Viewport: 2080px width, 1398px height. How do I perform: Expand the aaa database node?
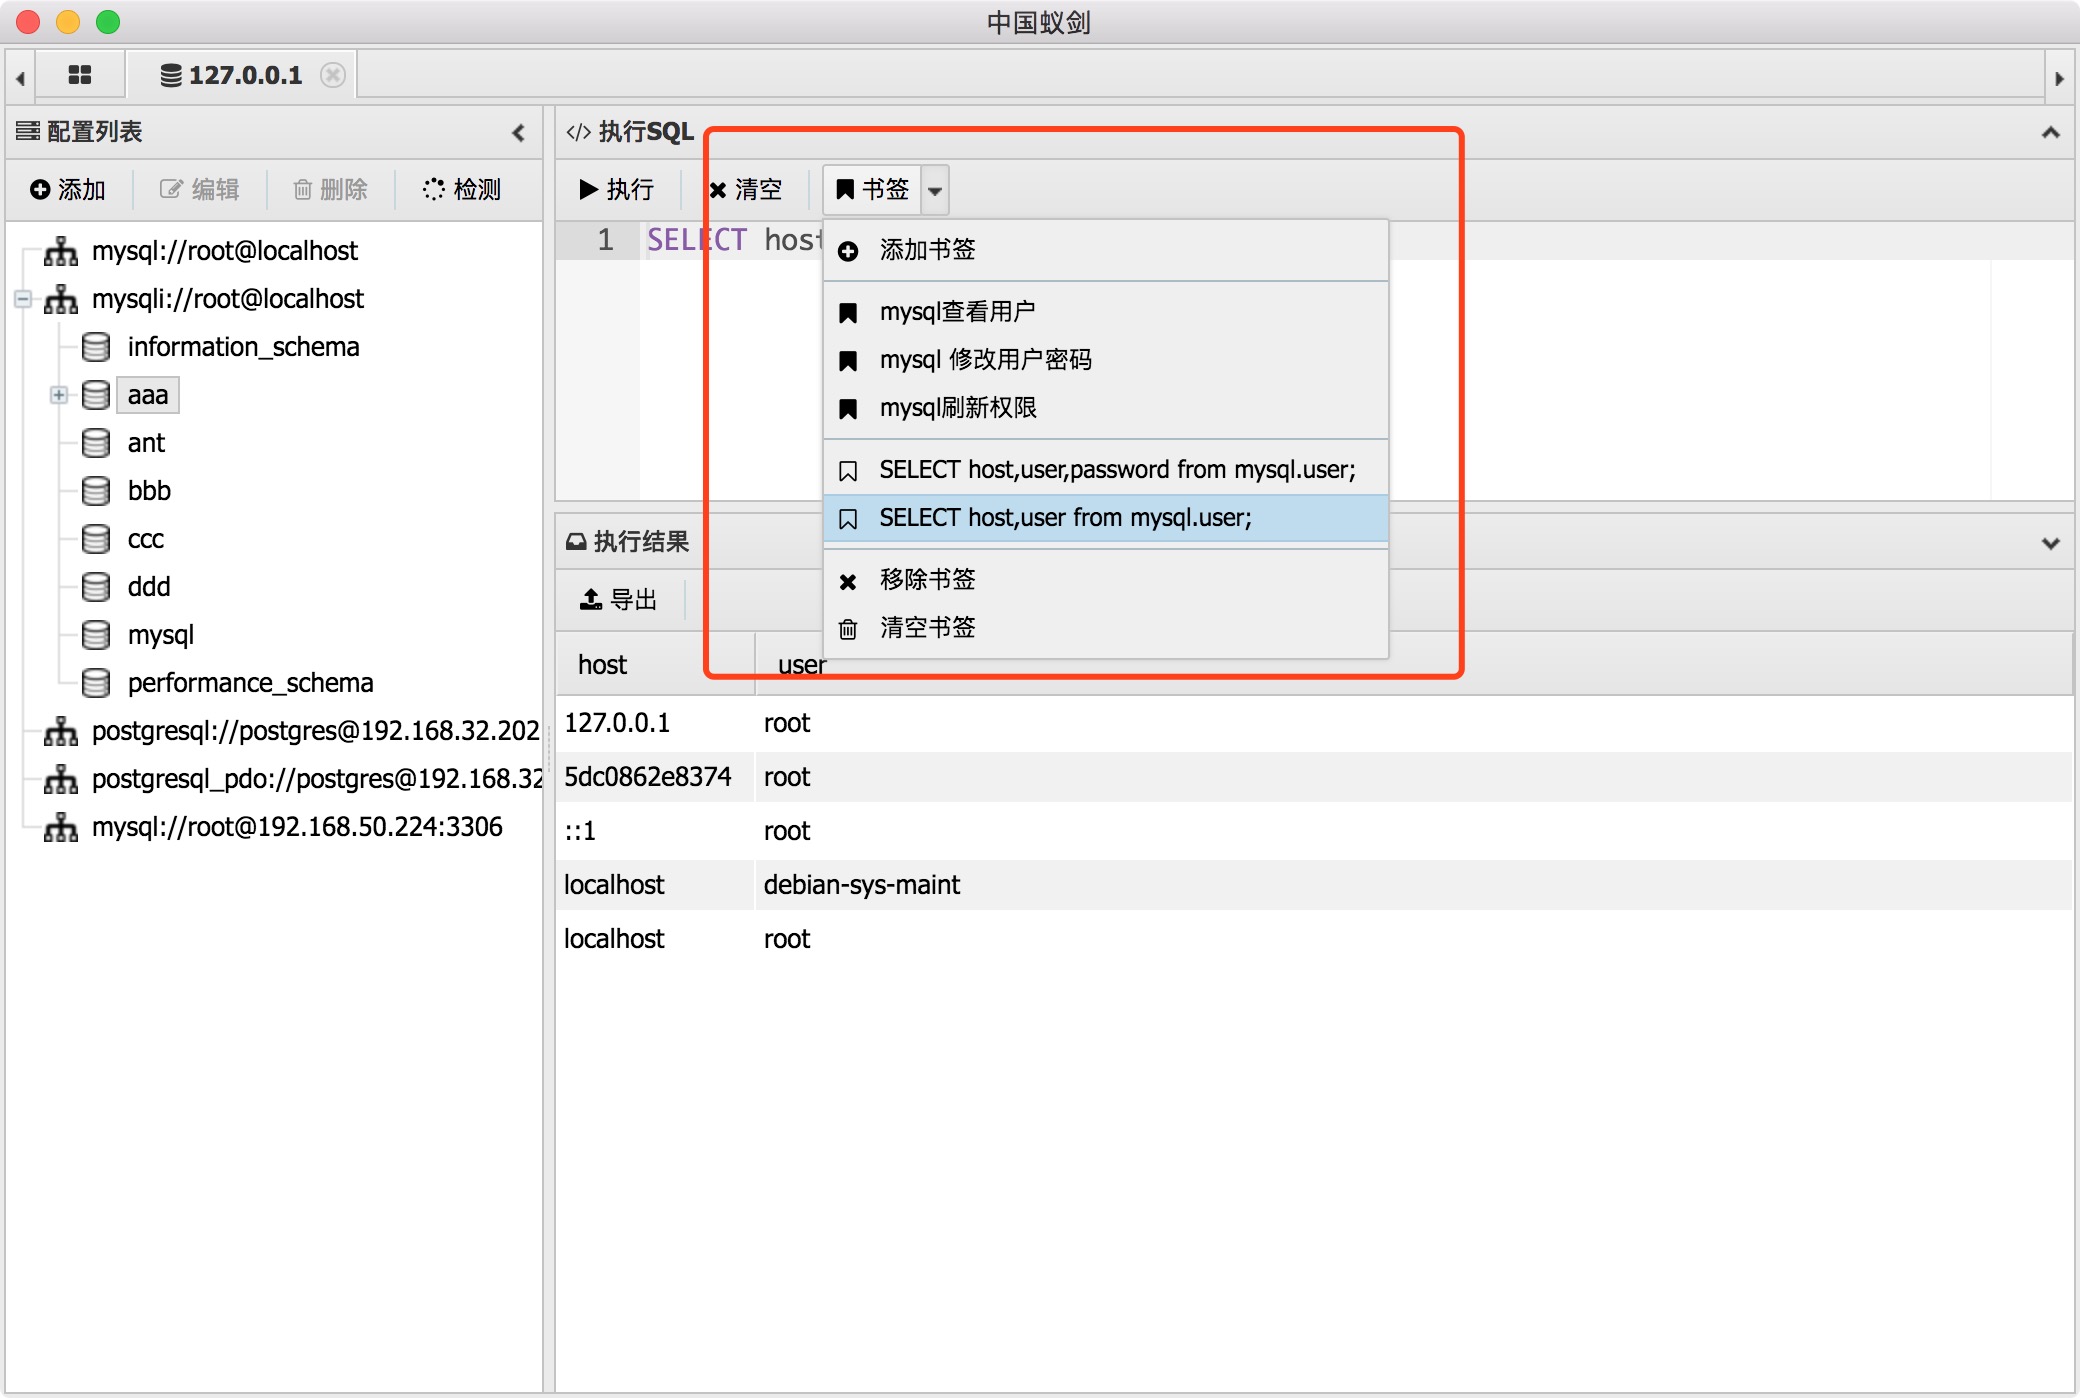[x=59, y=395]
